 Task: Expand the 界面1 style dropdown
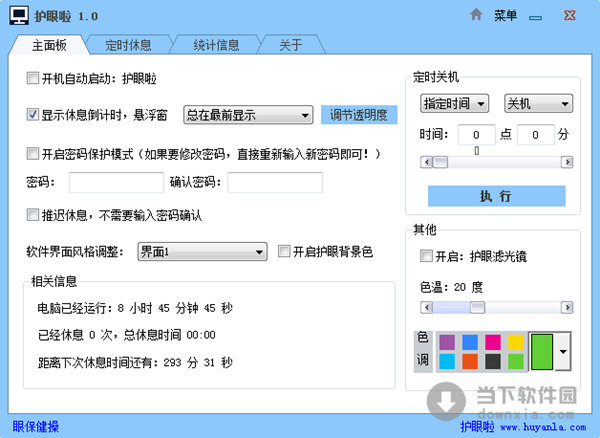pyautogui.click(x=202, y=252)
